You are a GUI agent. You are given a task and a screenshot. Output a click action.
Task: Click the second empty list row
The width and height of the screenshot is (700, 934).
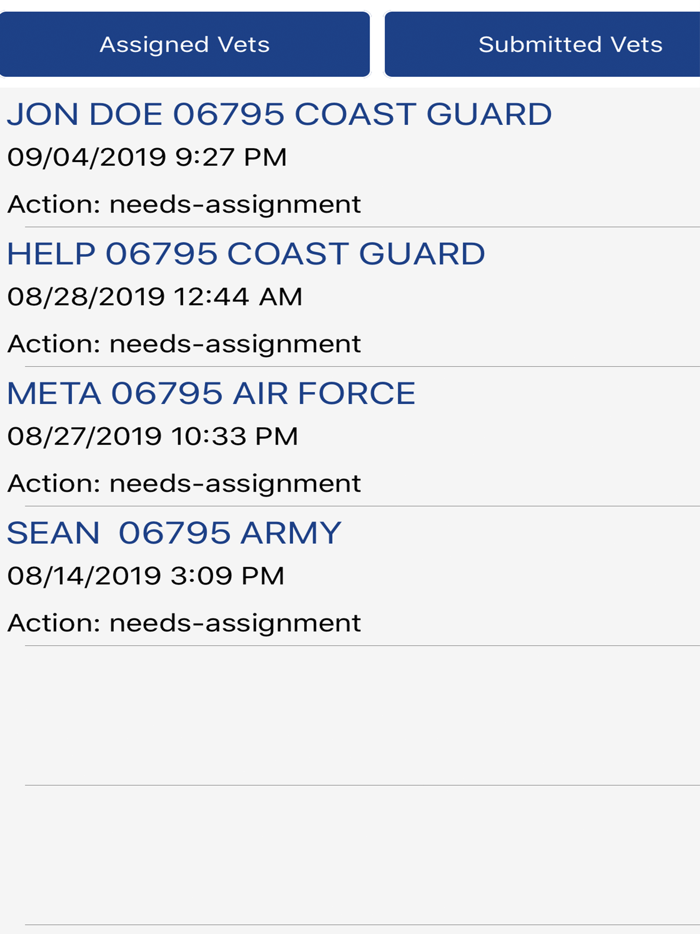point(350,855)
